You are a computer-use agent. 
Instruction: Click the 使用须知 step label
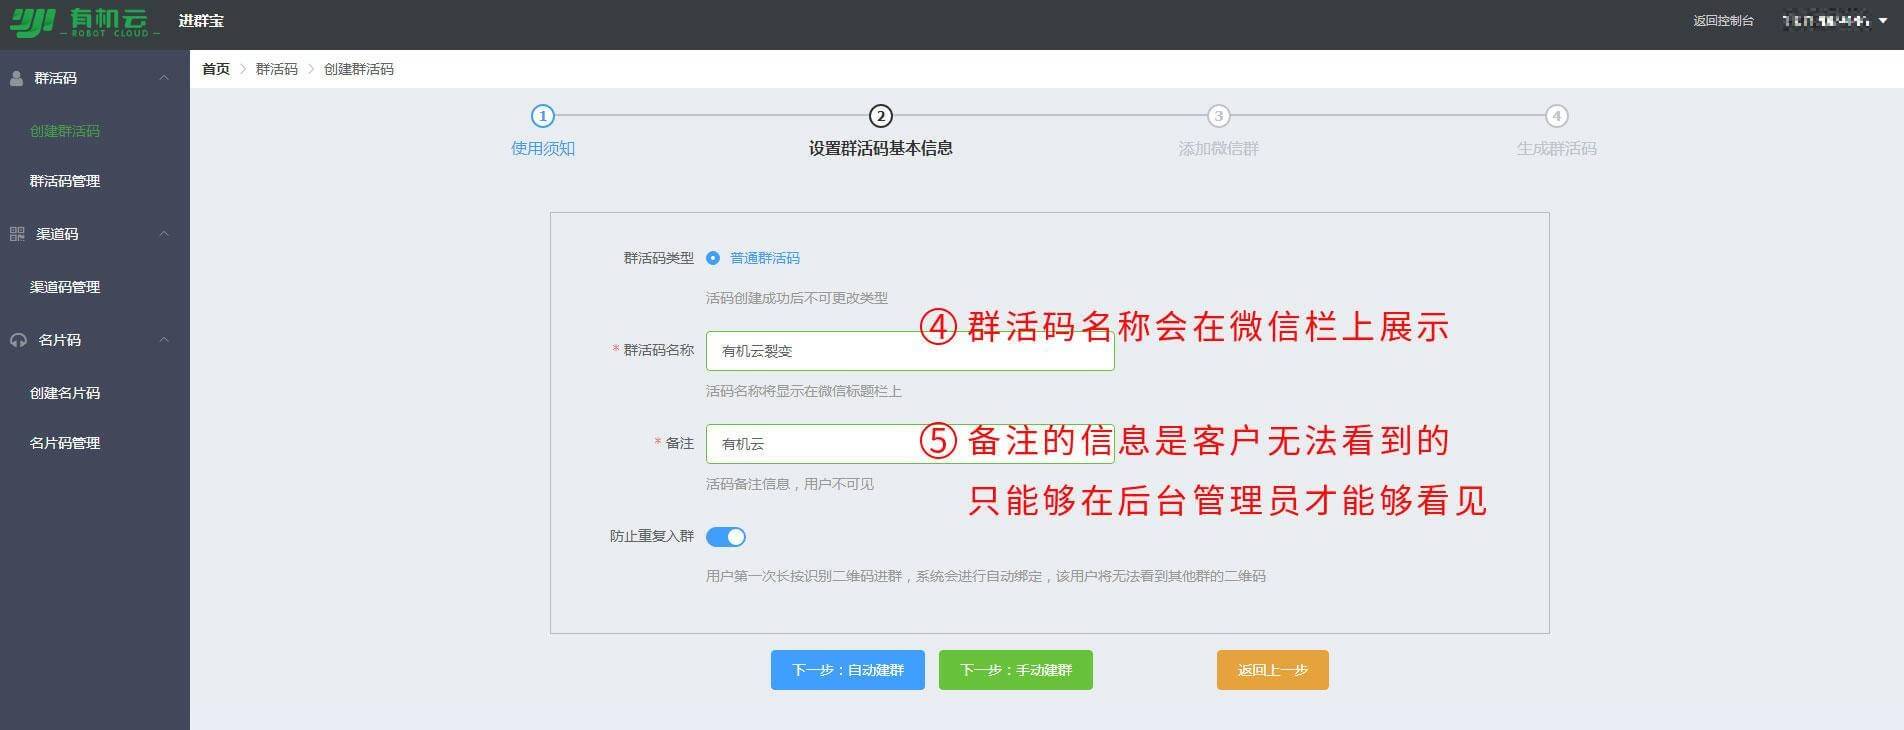click(543, 148)
